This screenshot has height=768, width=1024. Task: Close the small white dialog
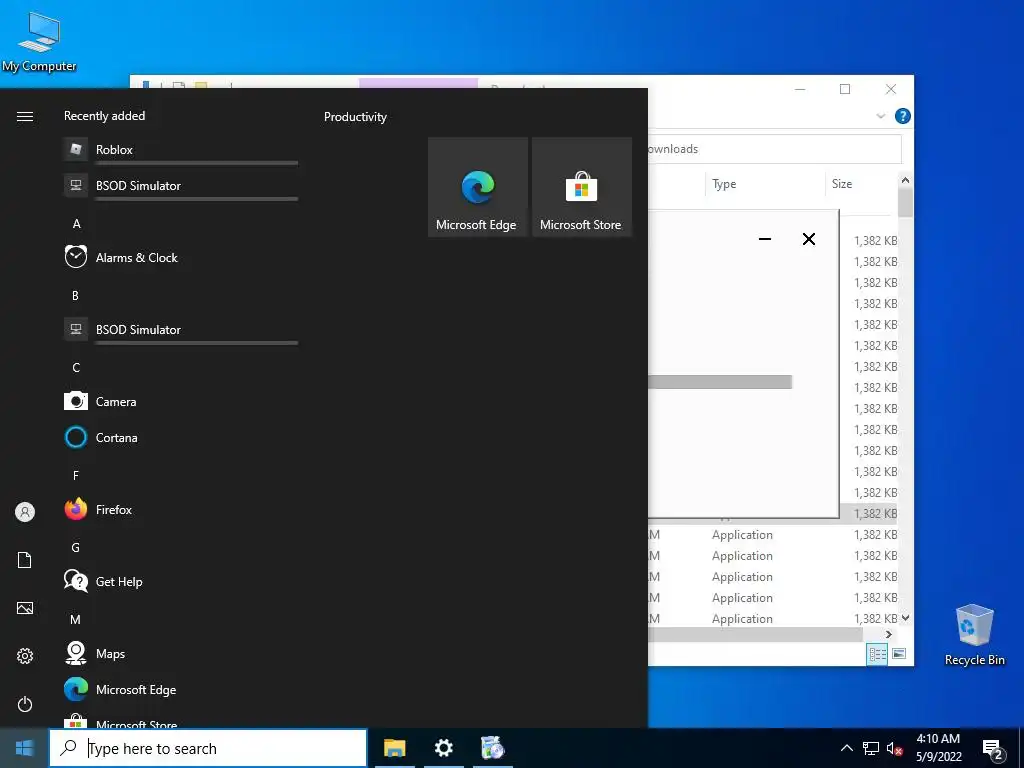click(x=808, y=239)
